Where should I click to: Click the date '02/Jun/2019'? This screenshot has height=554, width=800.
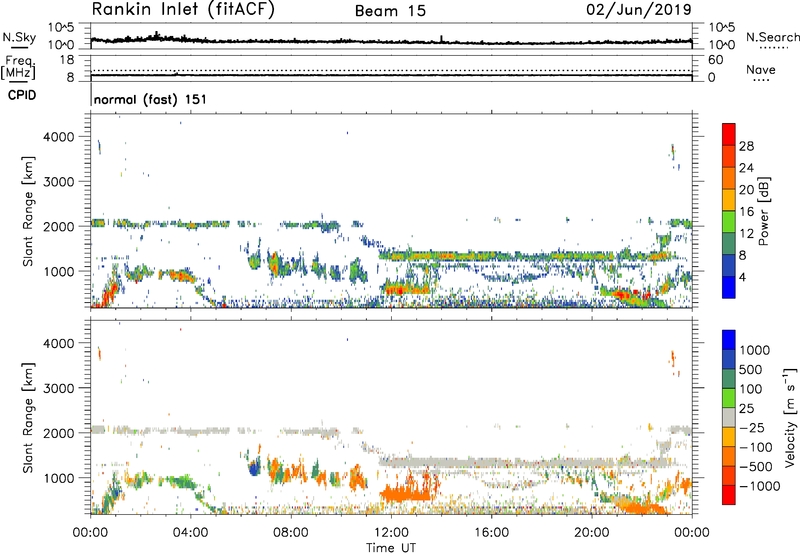pos(639,9)
